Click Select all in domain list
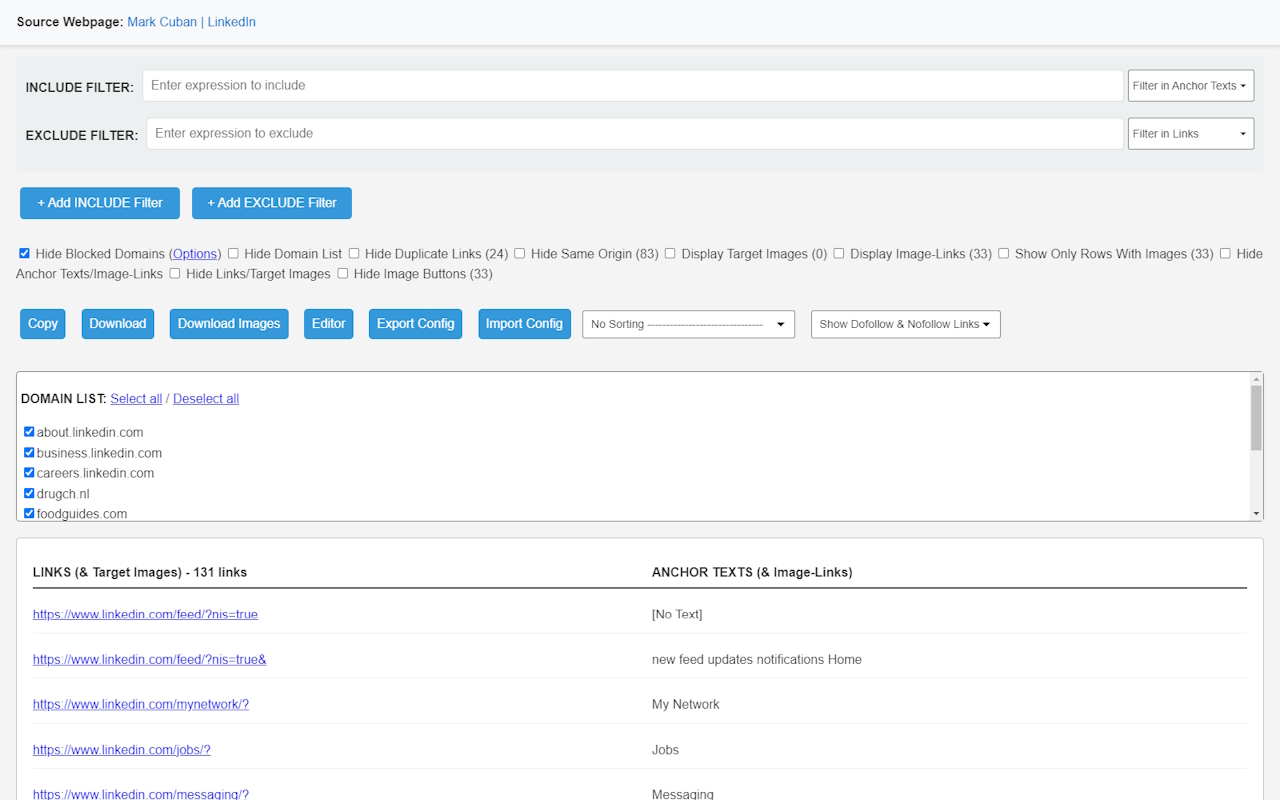The width and height of the screenshot is (1280, 800). [136, 399]
